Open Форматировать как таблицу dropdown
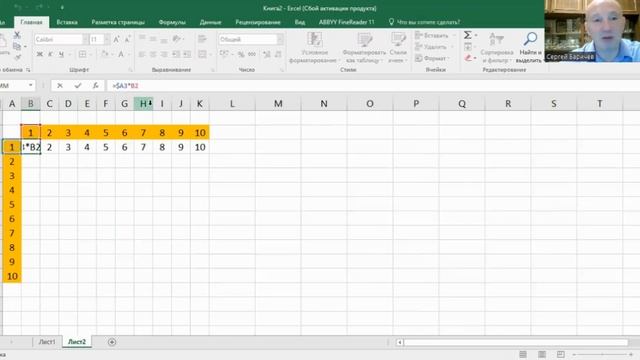This screenshot has height=360, width=640. (364, 48)
